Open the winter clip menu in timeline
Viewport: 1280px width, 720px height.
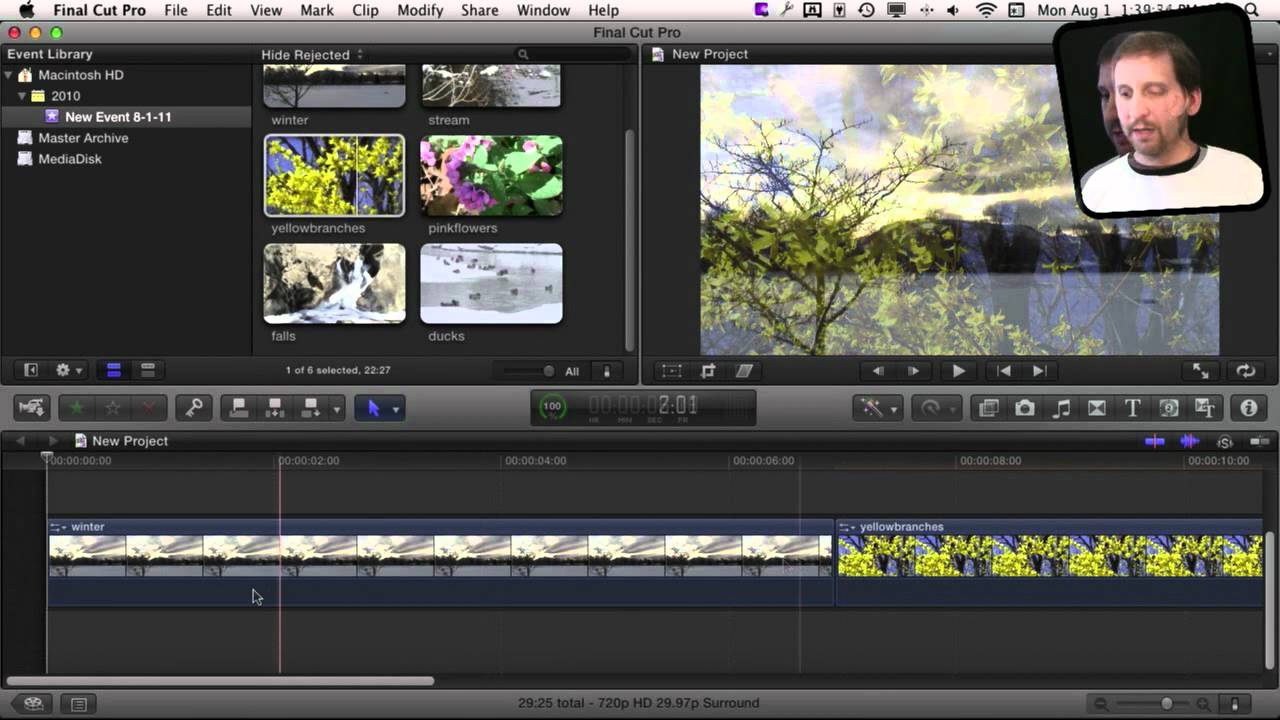59,527
